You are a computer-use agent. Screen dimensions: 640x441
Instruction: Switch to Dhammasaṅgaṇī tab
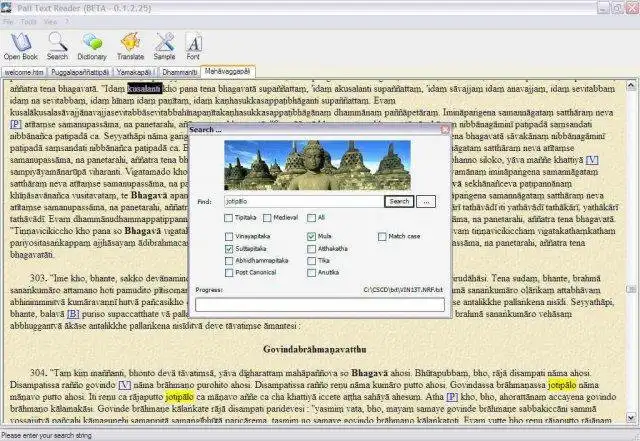click(x=180, y=72)
